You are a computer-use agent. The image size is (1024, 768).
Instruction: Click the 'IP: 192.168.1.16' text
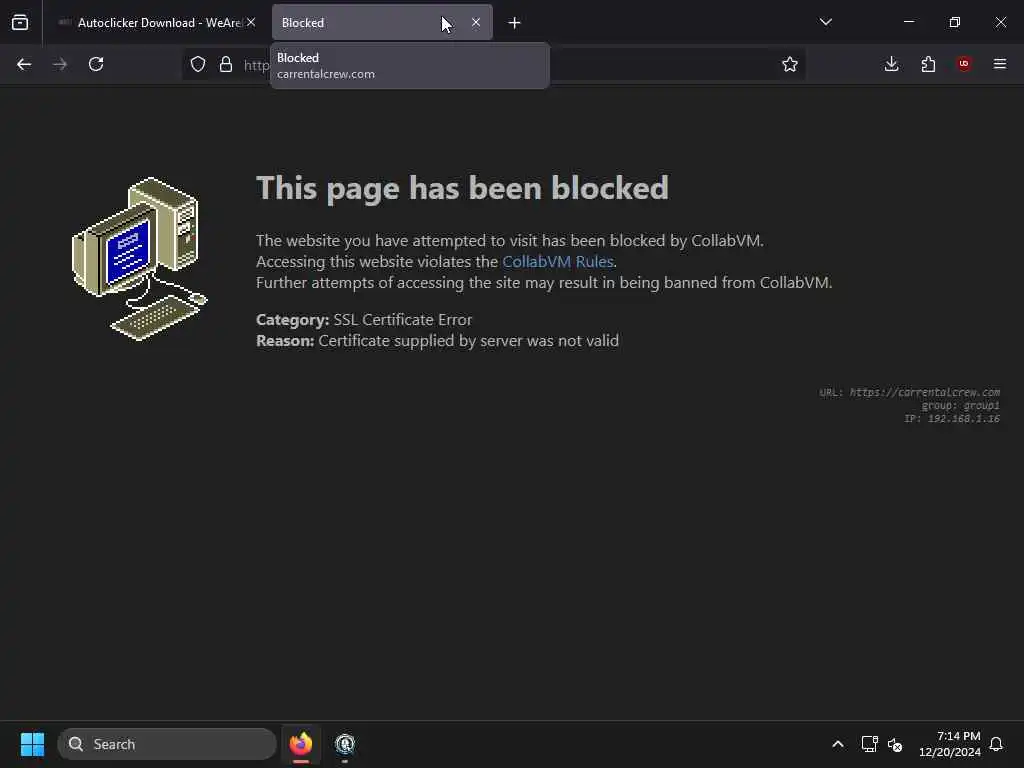click(x=952, y=419)
